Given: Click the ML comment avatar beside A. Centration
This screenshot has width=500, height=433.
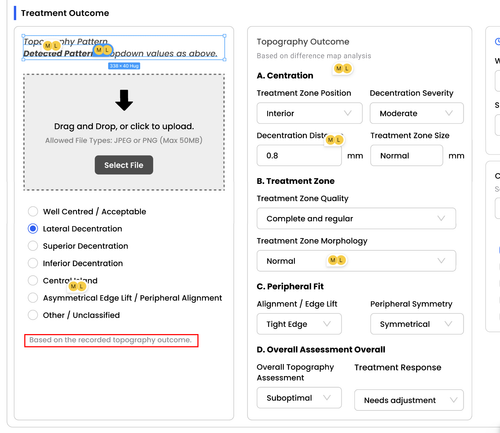Looking at the screenshot, I should tap(343, 69).
